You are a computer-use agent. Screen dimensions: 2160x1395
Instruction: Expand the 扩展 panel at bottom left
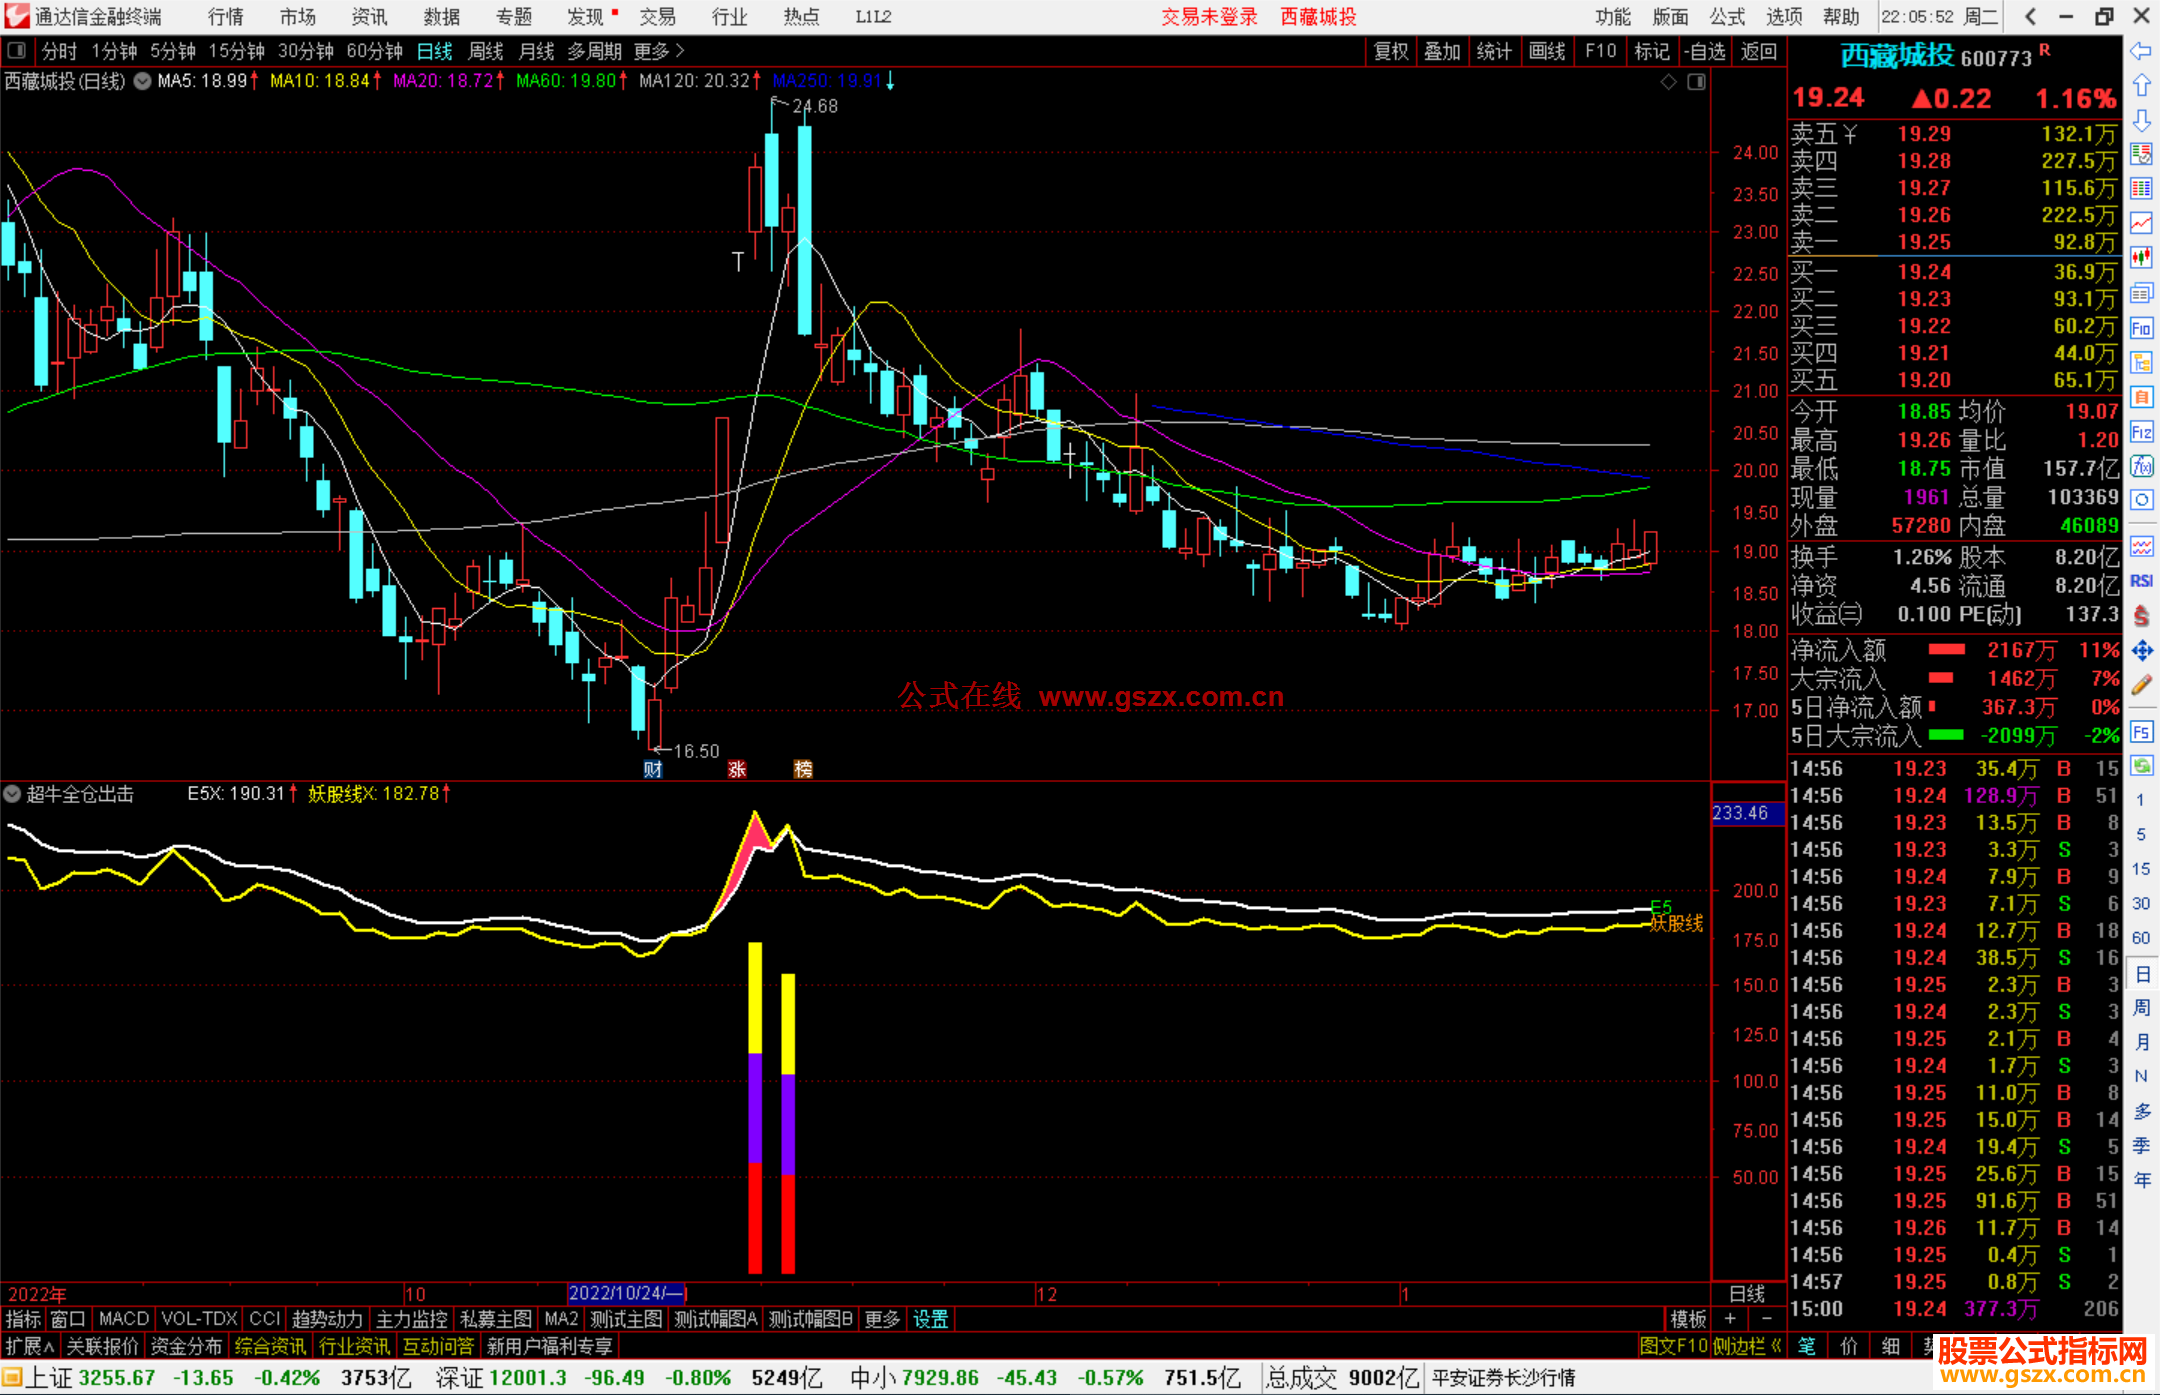pyautogui.click(x=30, y=1346)
